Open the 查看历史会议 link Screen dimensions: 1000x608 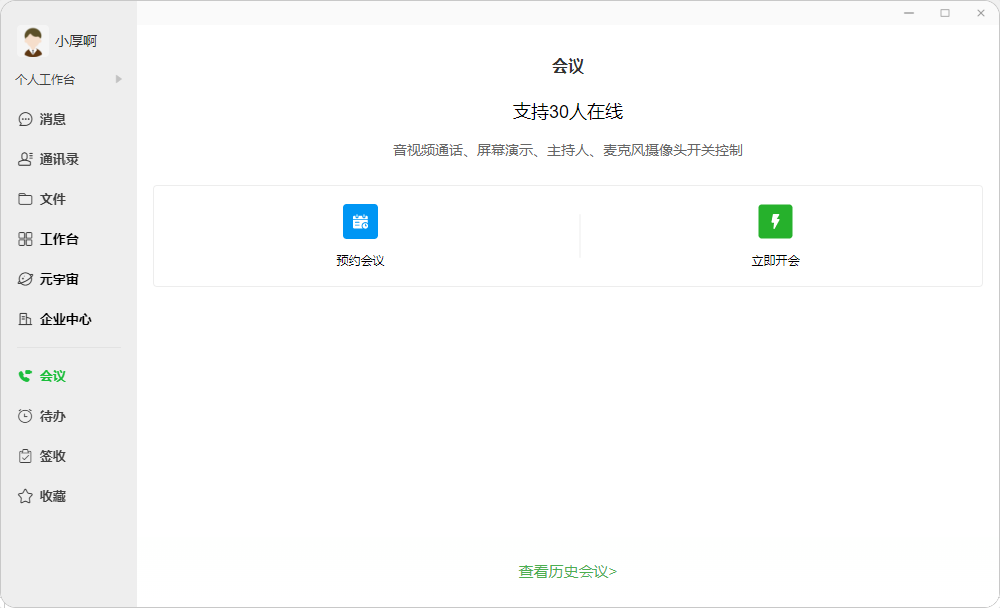pyautogui.click(x=568, y=572)
